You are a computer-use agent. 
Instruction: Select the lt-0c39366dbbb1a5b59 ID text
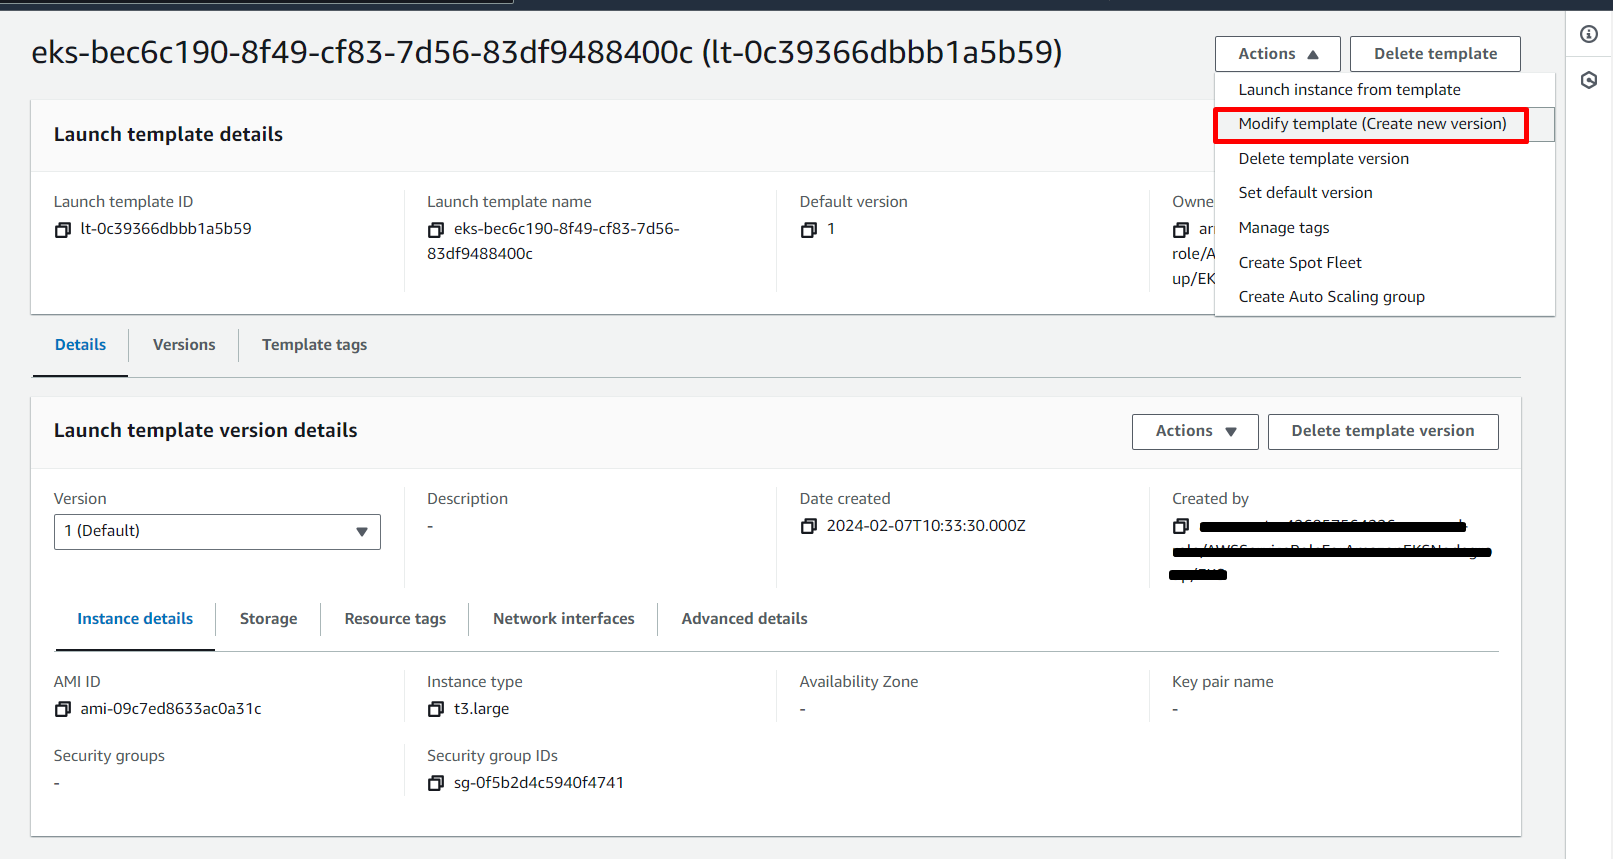coord(166,229)
